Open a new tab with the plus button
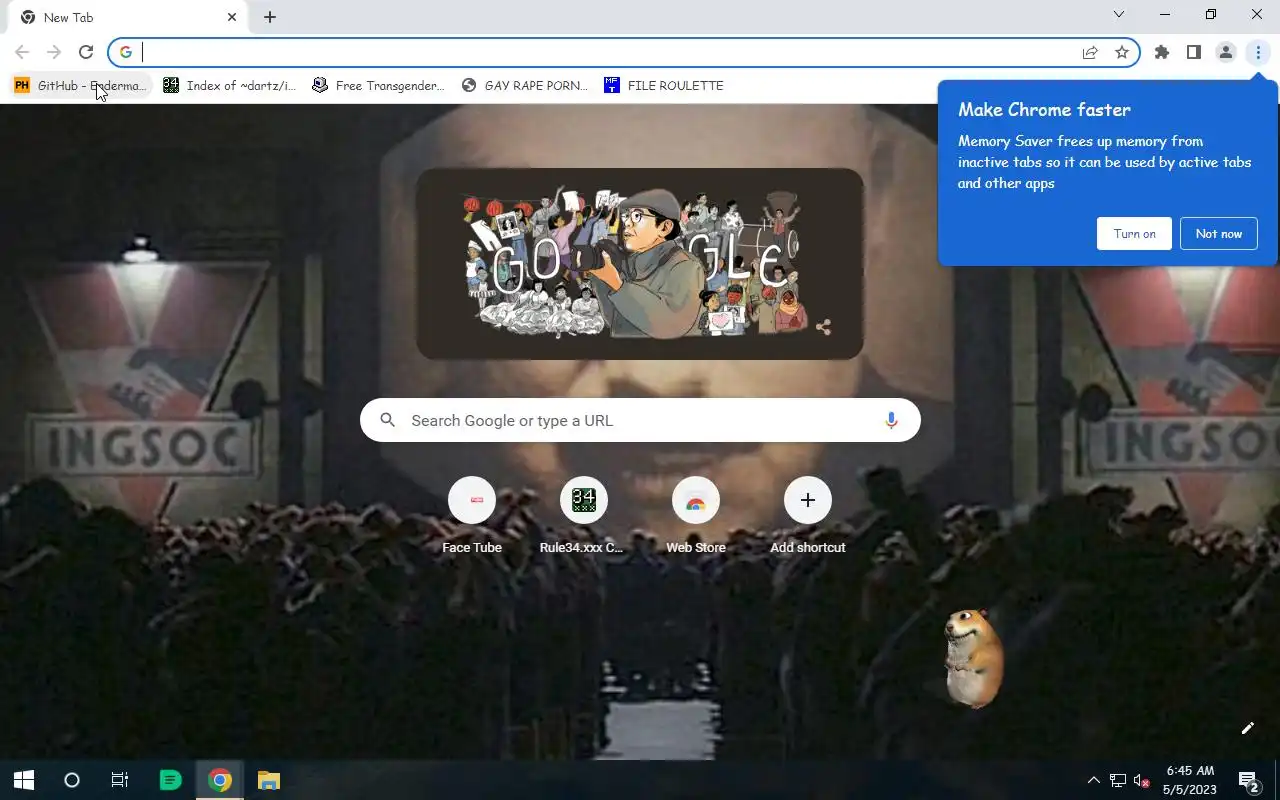 coord(270,17)
